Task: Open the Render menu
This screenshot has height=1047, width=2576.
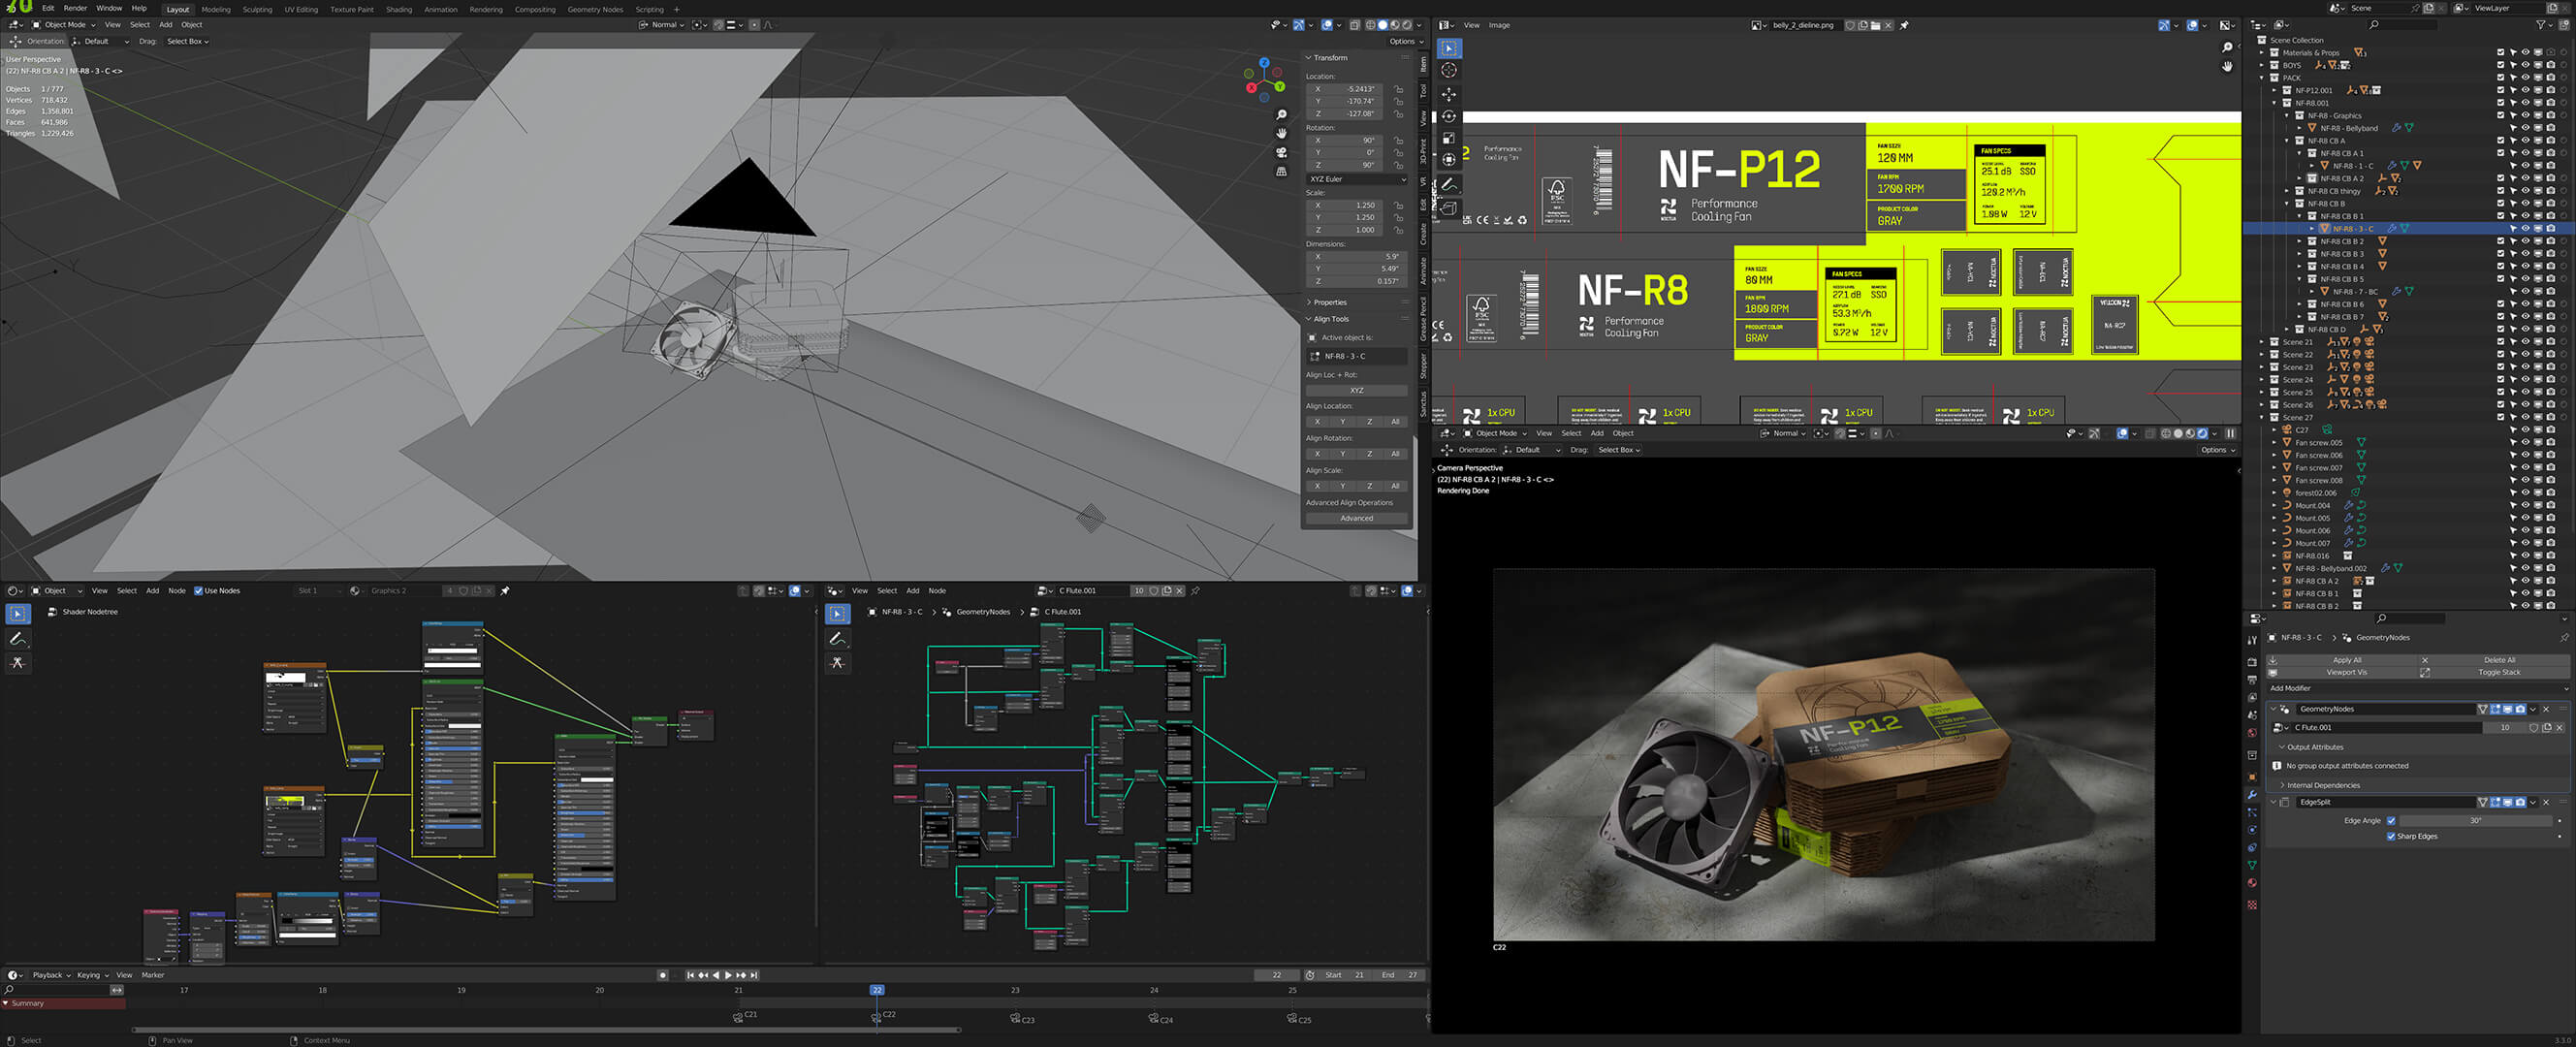Action: click(x=75, y=8)
